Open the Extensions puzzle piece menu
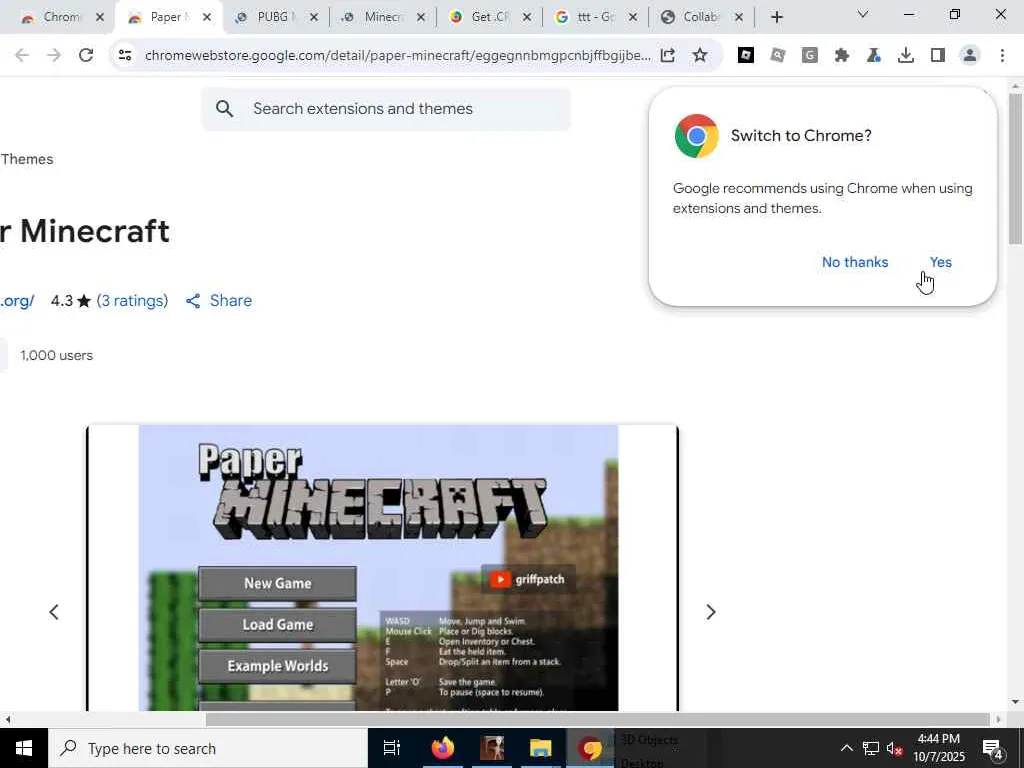The height and width of the screenshot is (768, 1024). (842, 56)
